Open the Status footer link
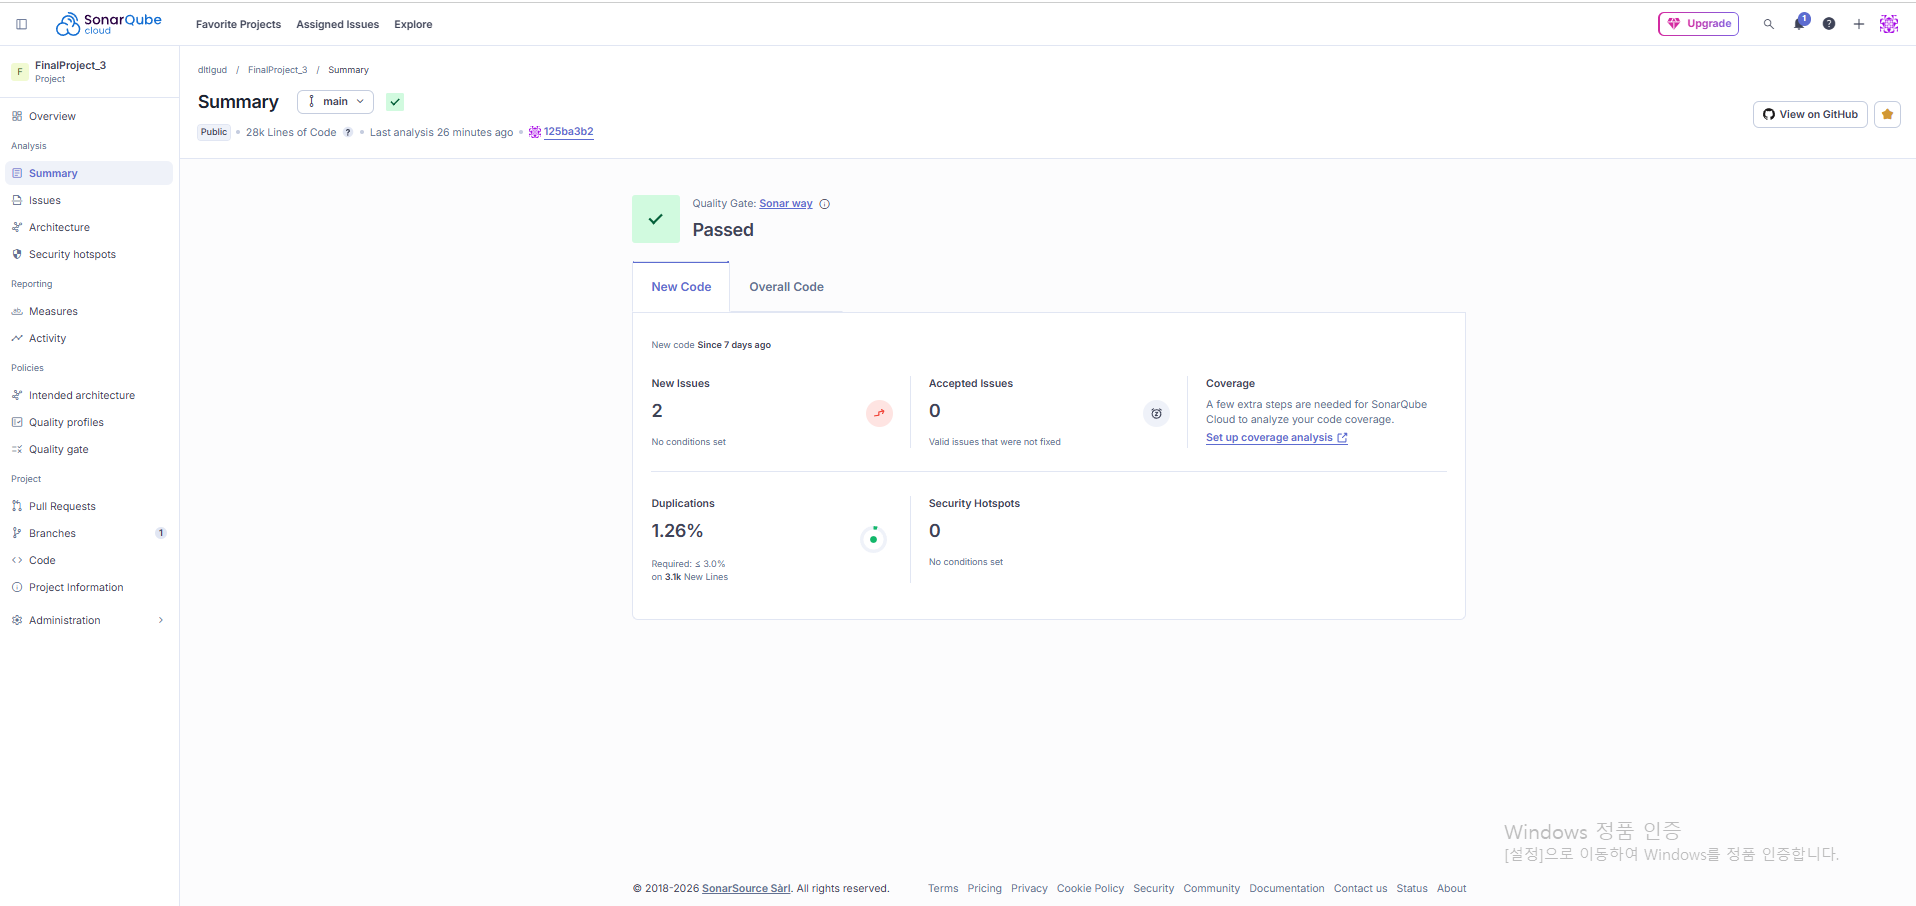 pos(1412,889)
